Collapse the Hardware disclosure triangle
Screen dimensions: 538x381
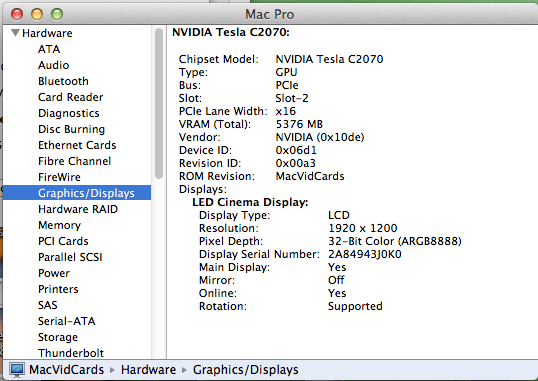[15, 33]
